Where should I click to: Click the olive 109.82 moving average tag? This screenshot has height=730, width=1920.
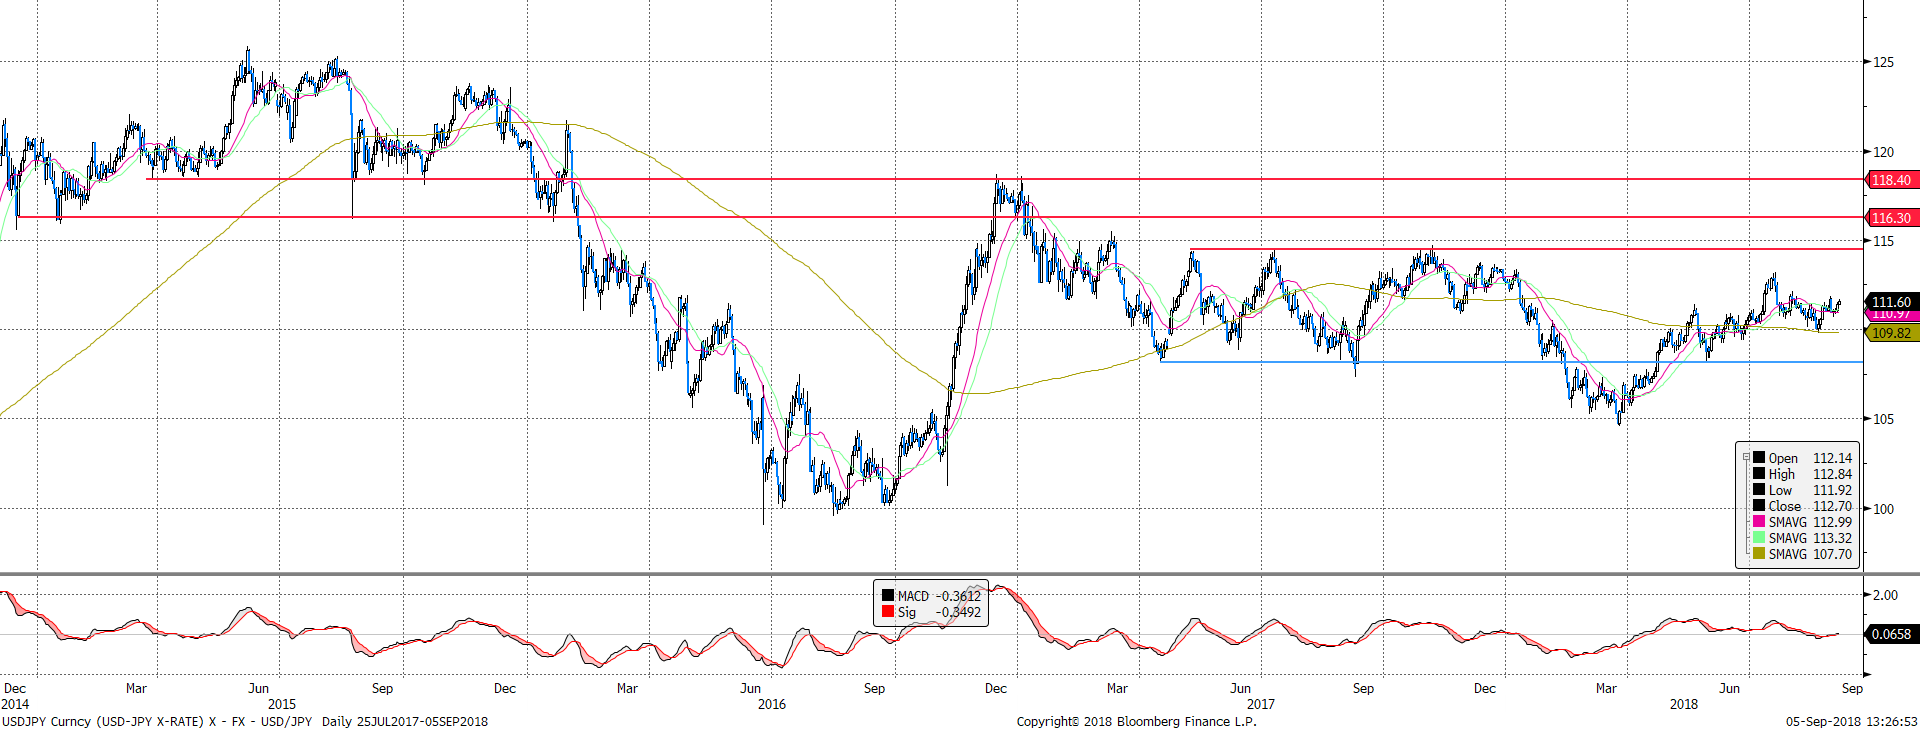pyautogui.click(x=1892, y=333)
